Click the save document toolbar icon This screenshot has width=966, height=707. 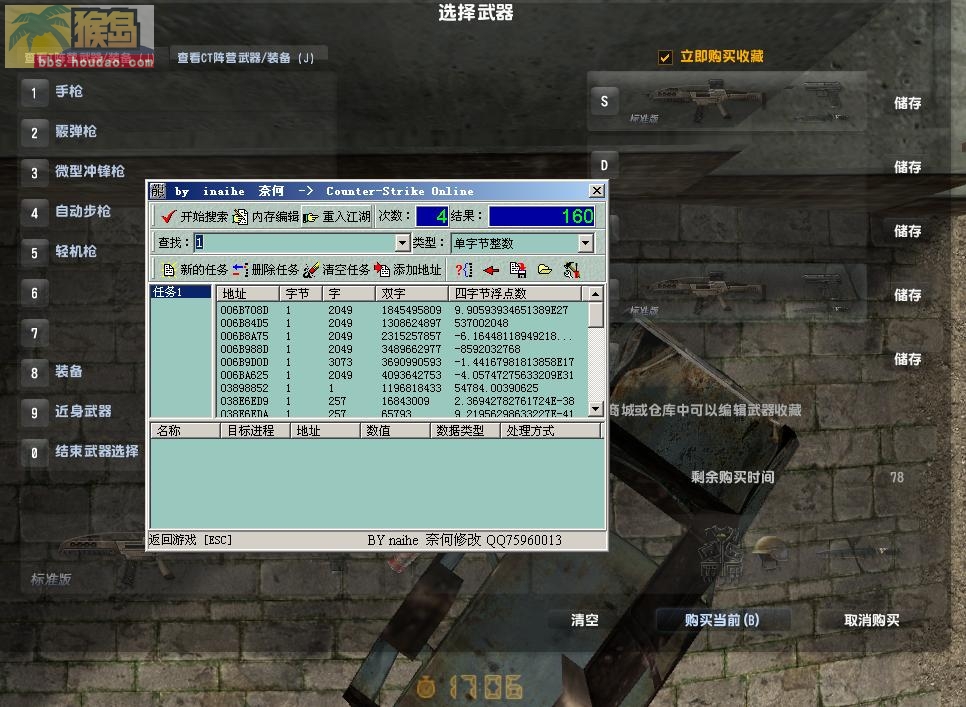pyautogui.click(x=518, y=270)
